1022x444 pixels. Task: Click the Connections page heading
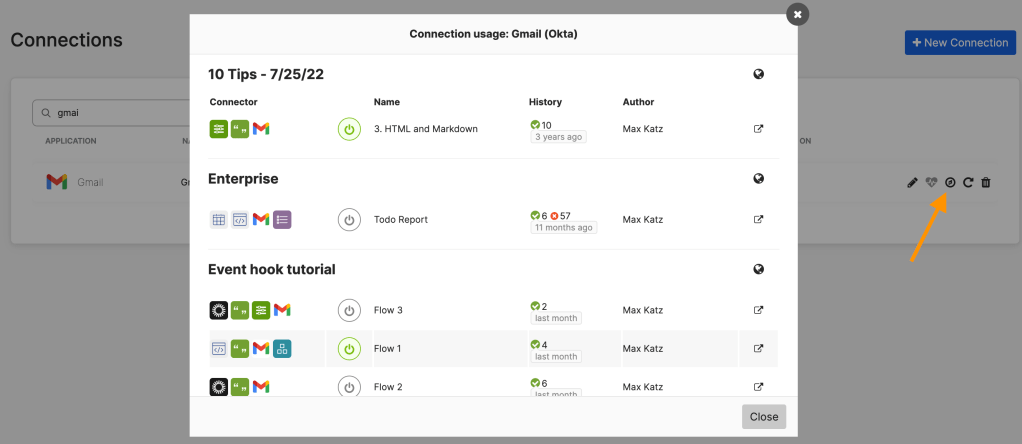(x=66, y=40)
